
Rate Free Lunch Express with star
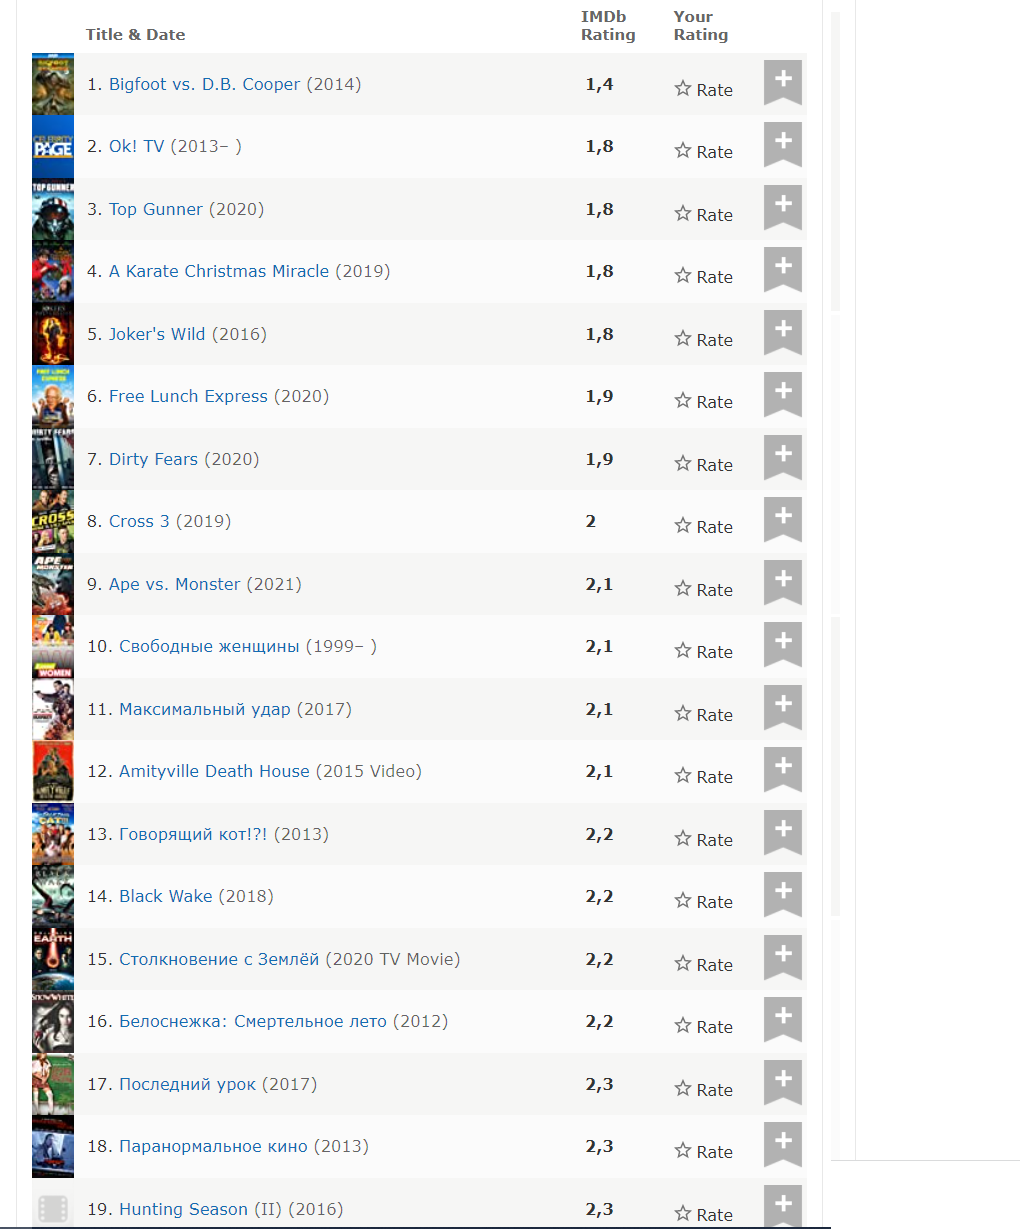click(x=683, y=401)
